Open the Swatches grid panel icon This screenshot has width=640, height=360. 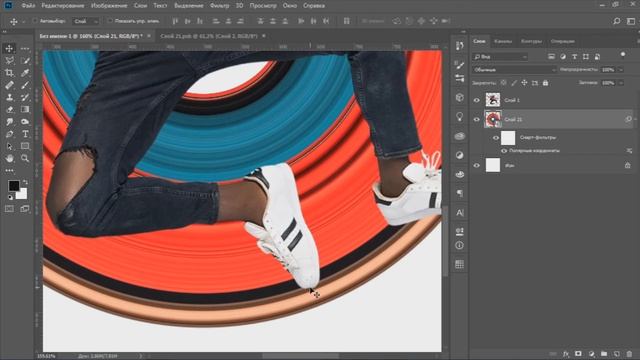click(460, 264)
